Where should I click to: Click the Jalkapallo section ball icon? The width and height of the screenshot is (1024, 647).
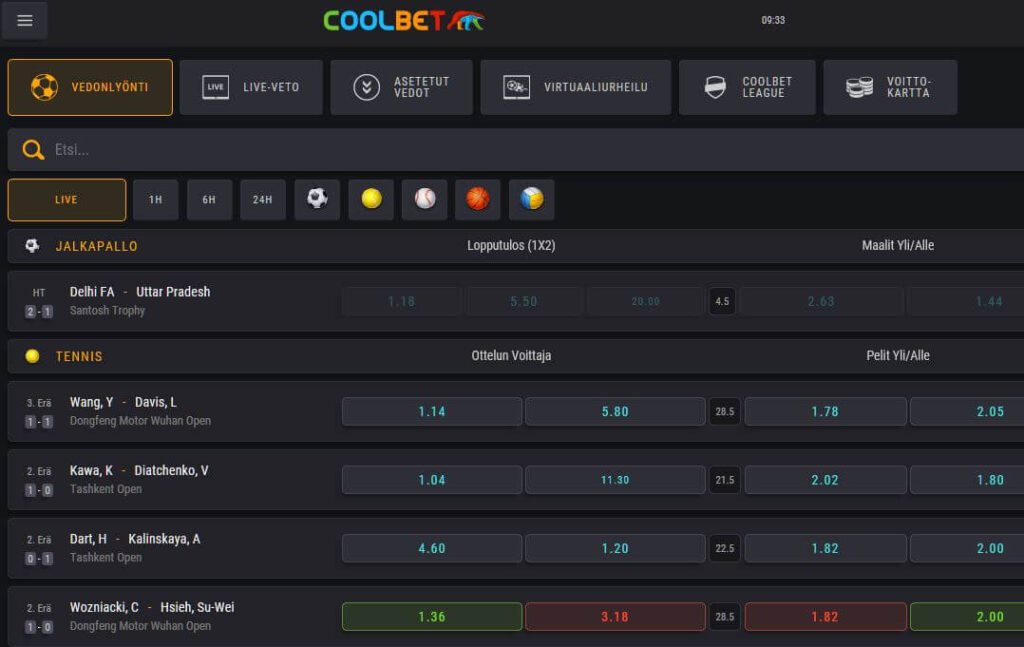32,245
